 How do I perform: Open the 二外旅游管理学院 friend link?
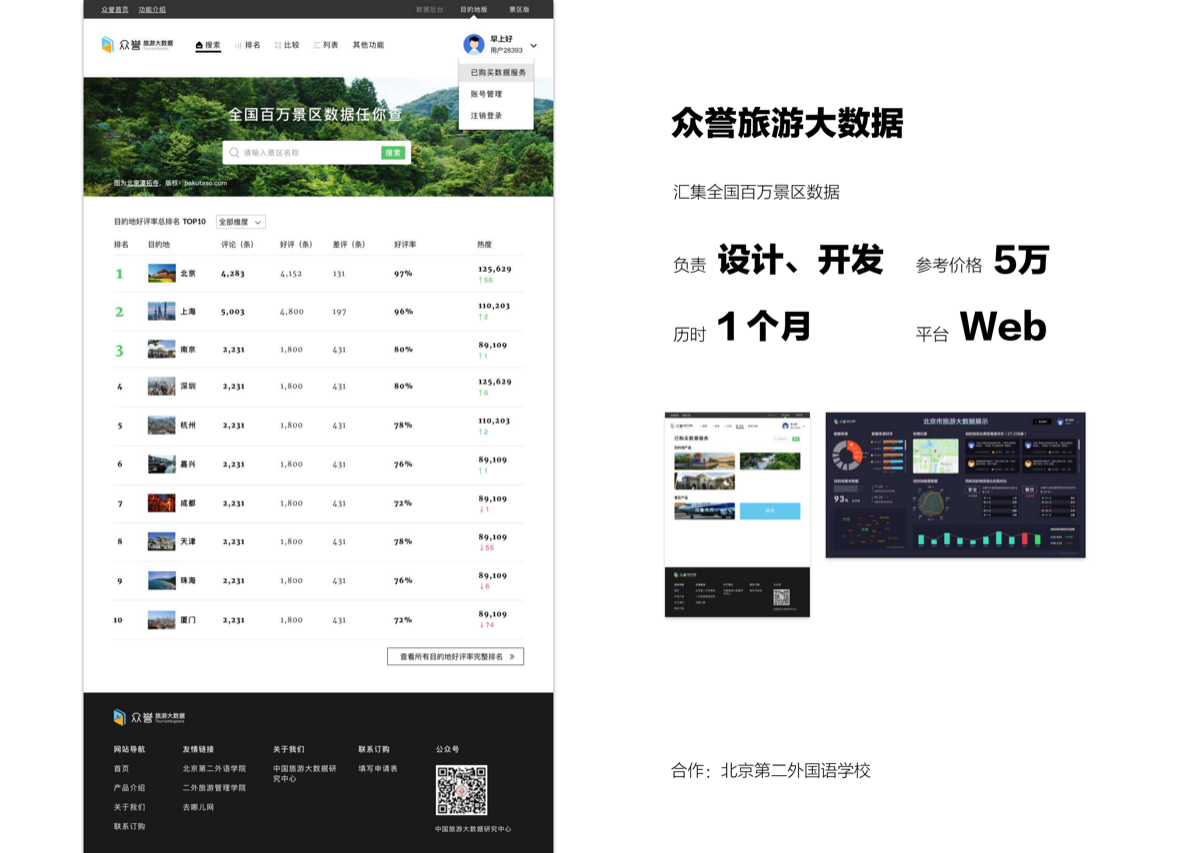click(214, 787)
